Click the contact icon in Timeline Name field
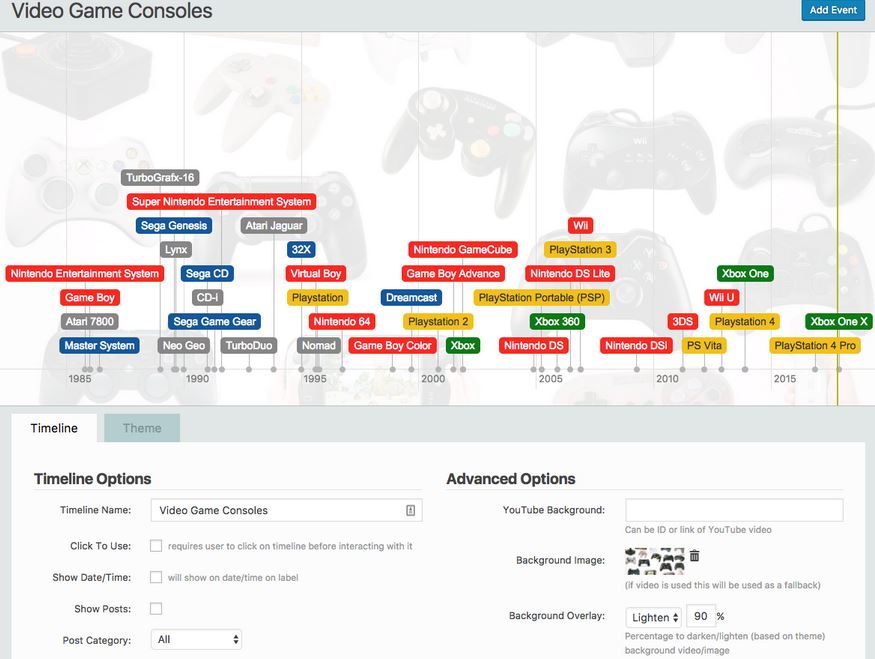 (x=410, y=510)
